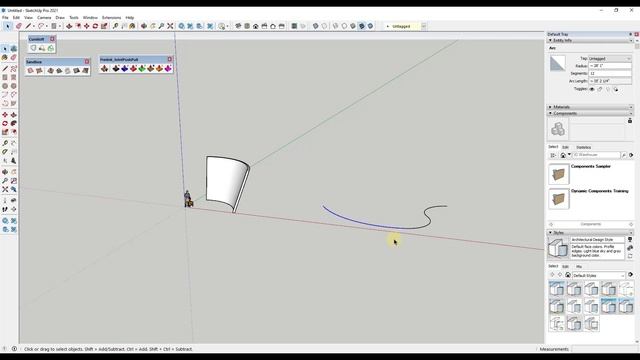Viewport: 640px width, 360px height.
Task: Click the magenta JointPushPull icon
Action: pos(168,69)
